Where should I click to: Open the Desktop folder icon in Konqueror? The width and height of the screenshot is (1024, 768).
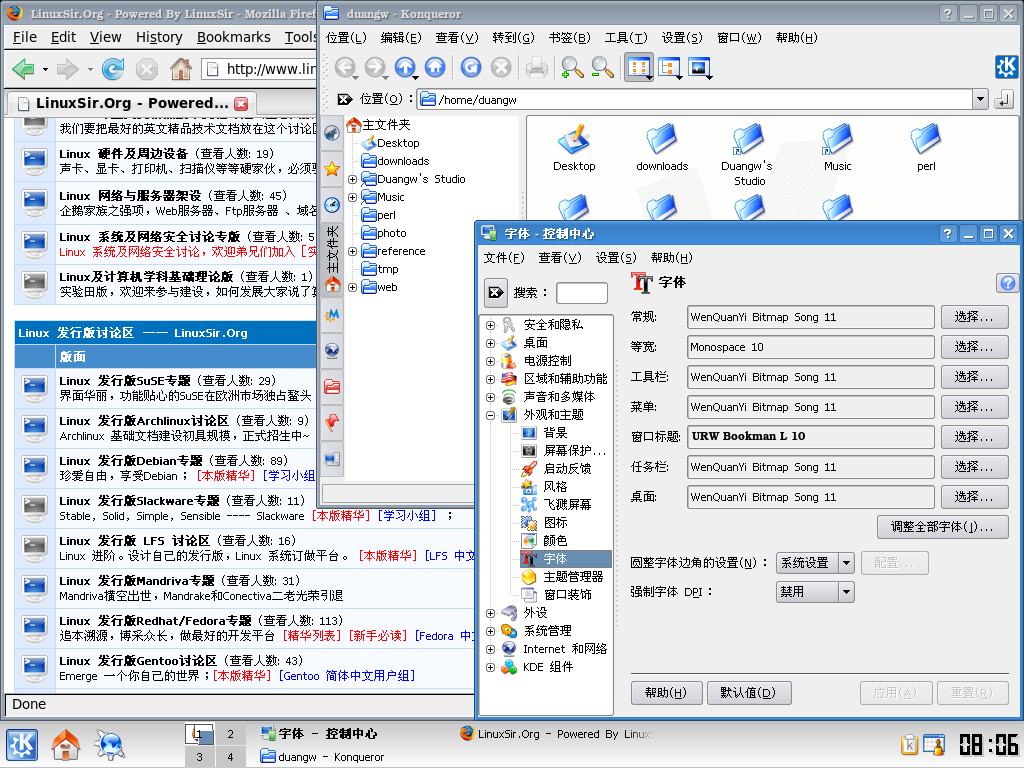click(x=574, y=148)
